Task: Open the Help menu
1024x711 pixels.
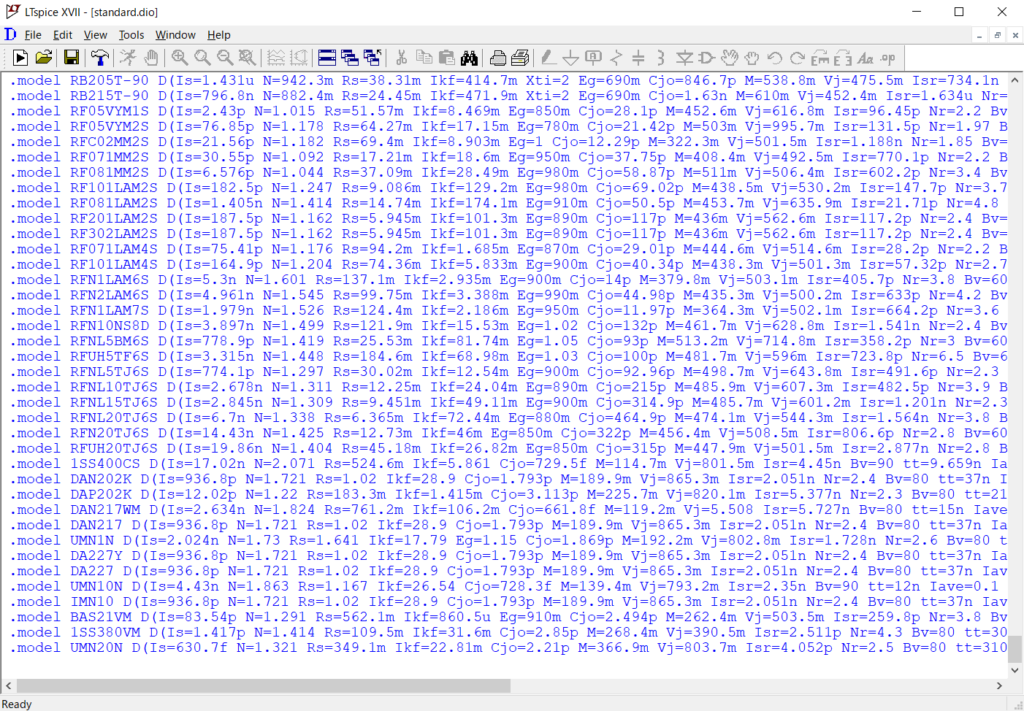Action: click(x=218, y=35)
